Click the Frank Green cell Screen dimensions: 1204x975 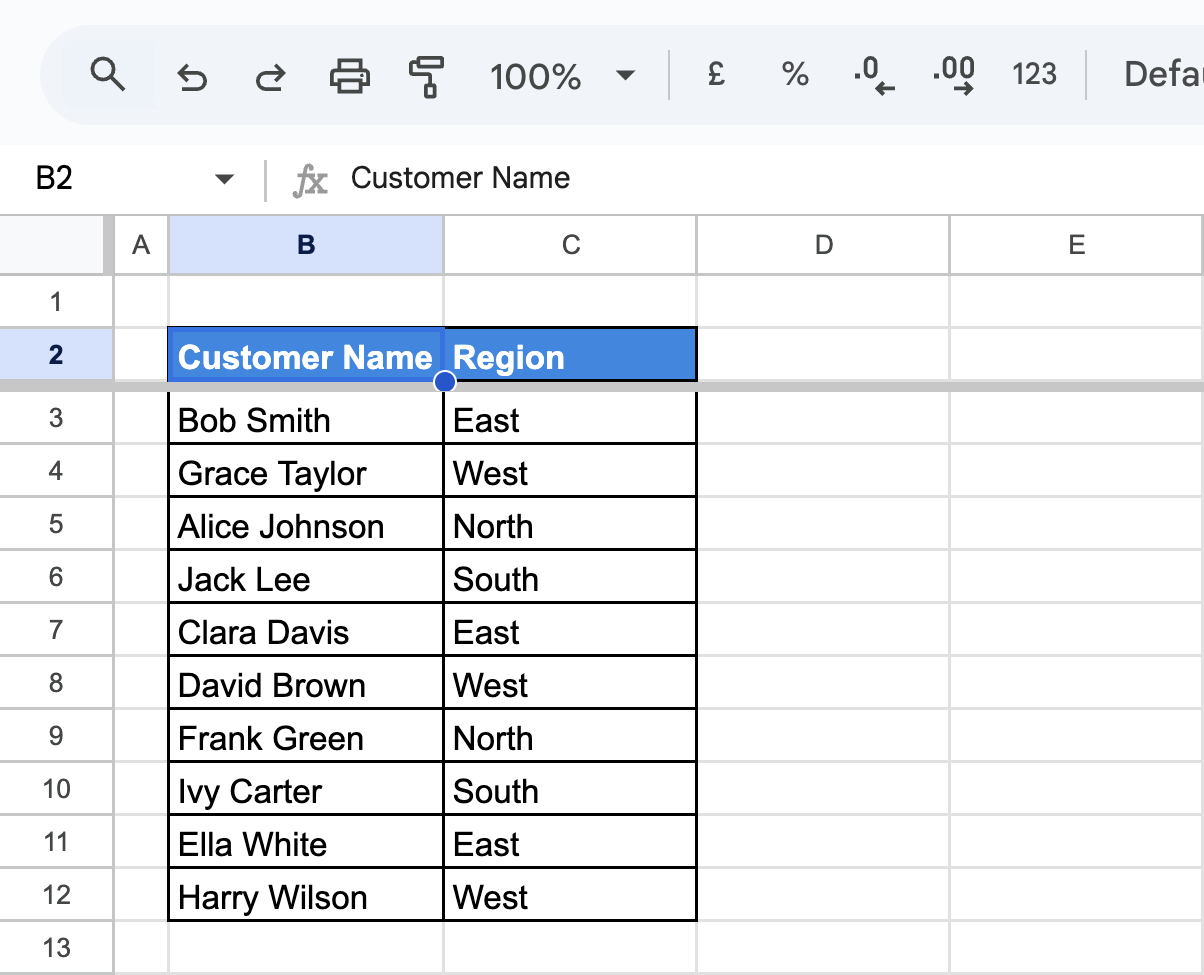306,737
